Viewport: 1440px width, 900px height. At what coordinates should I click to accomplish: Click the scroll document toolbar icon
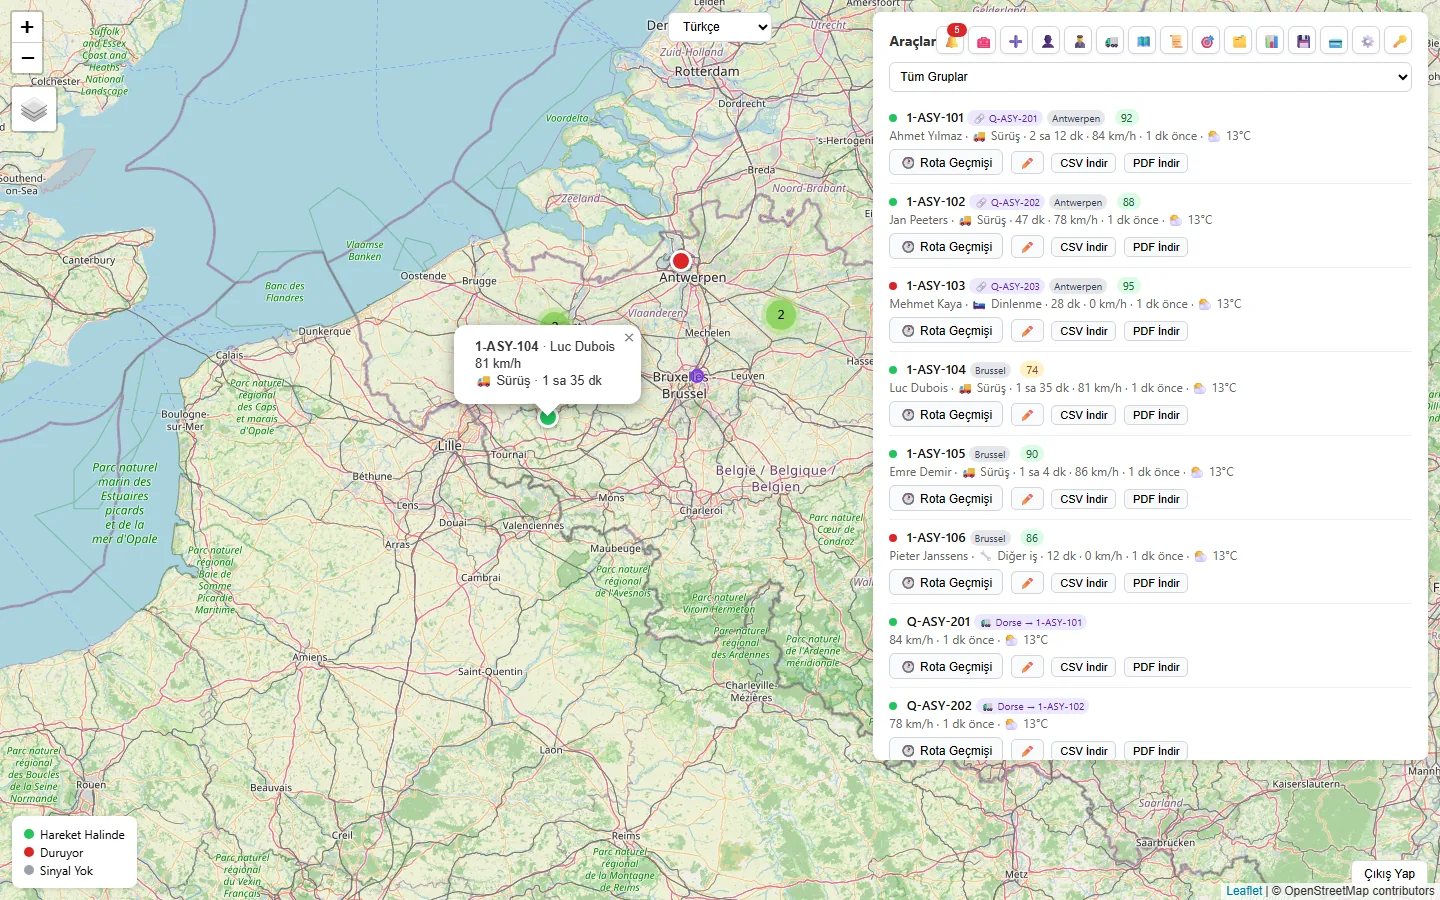pyautogui.click(x=1176, y=41)
